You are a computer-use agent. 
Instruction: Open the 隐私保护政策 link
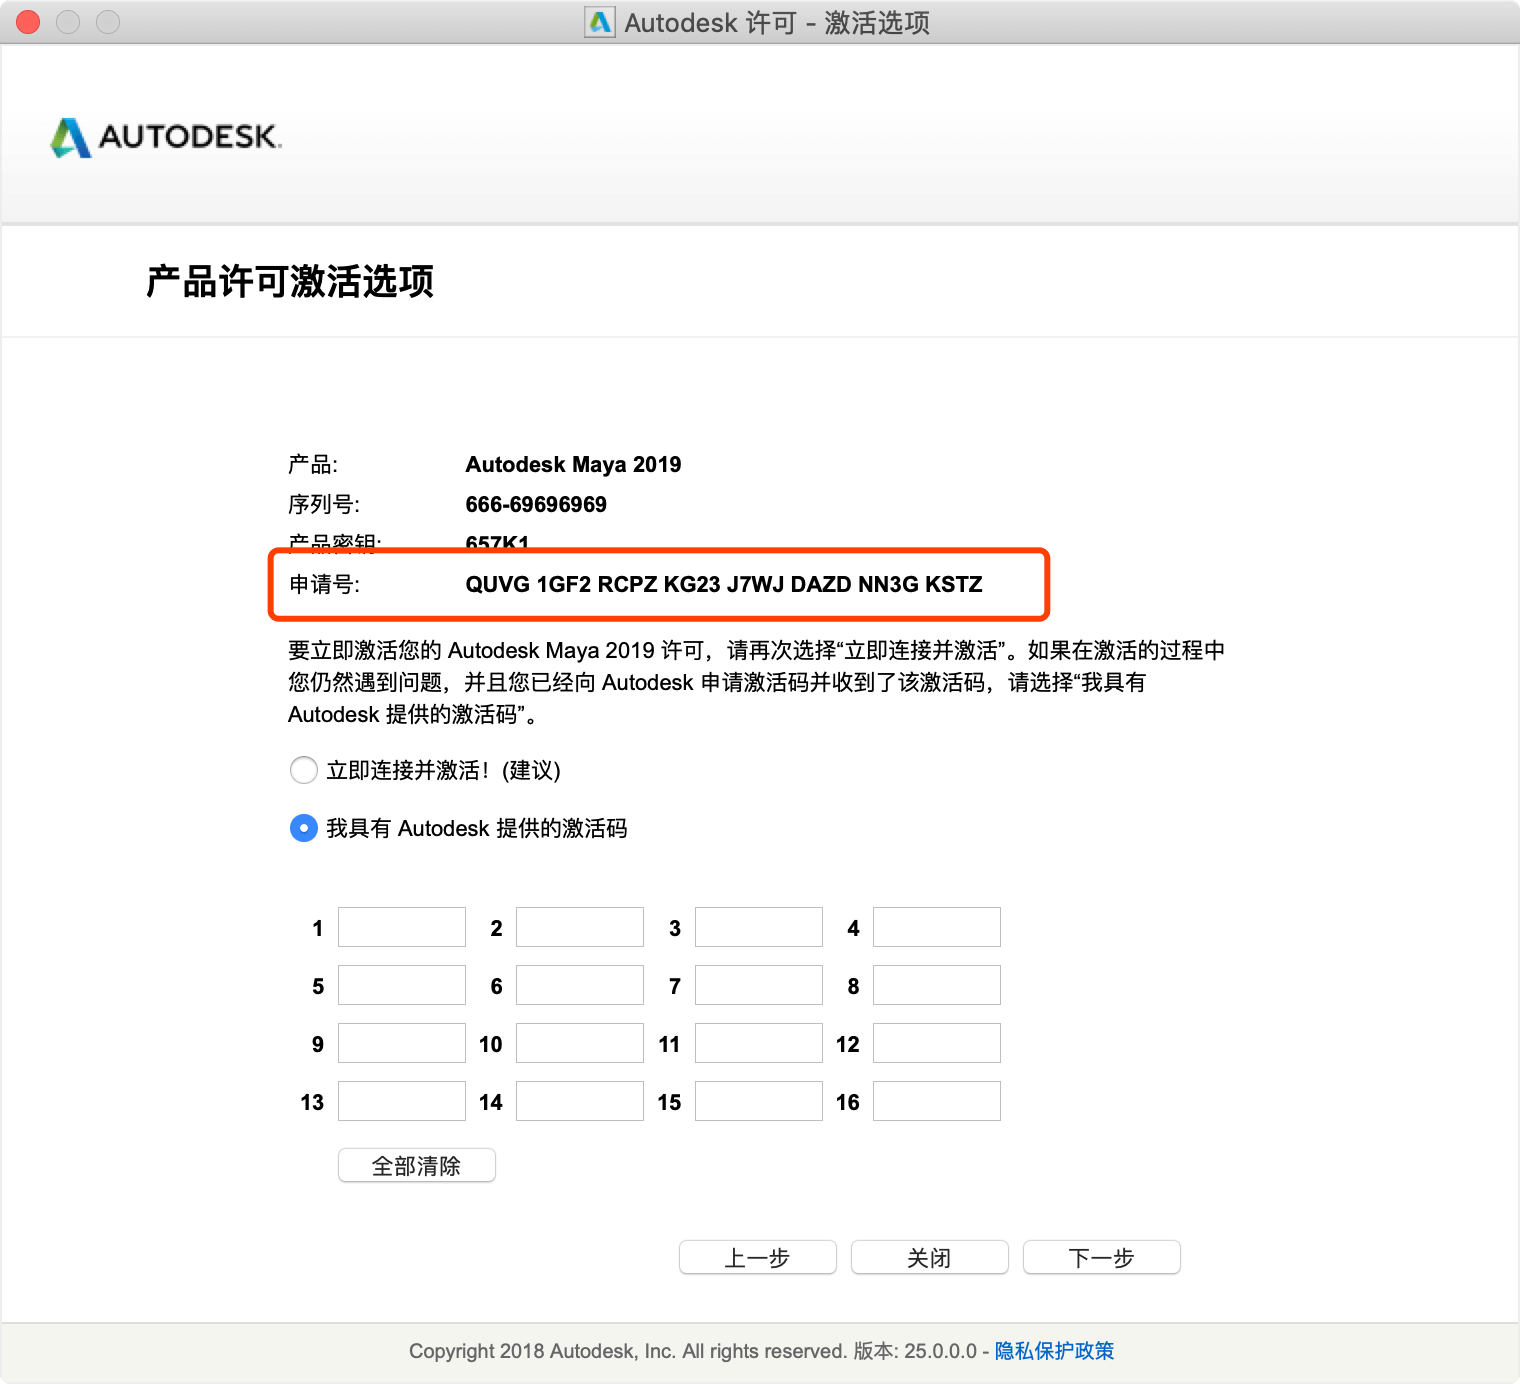pos(1054,1351)
